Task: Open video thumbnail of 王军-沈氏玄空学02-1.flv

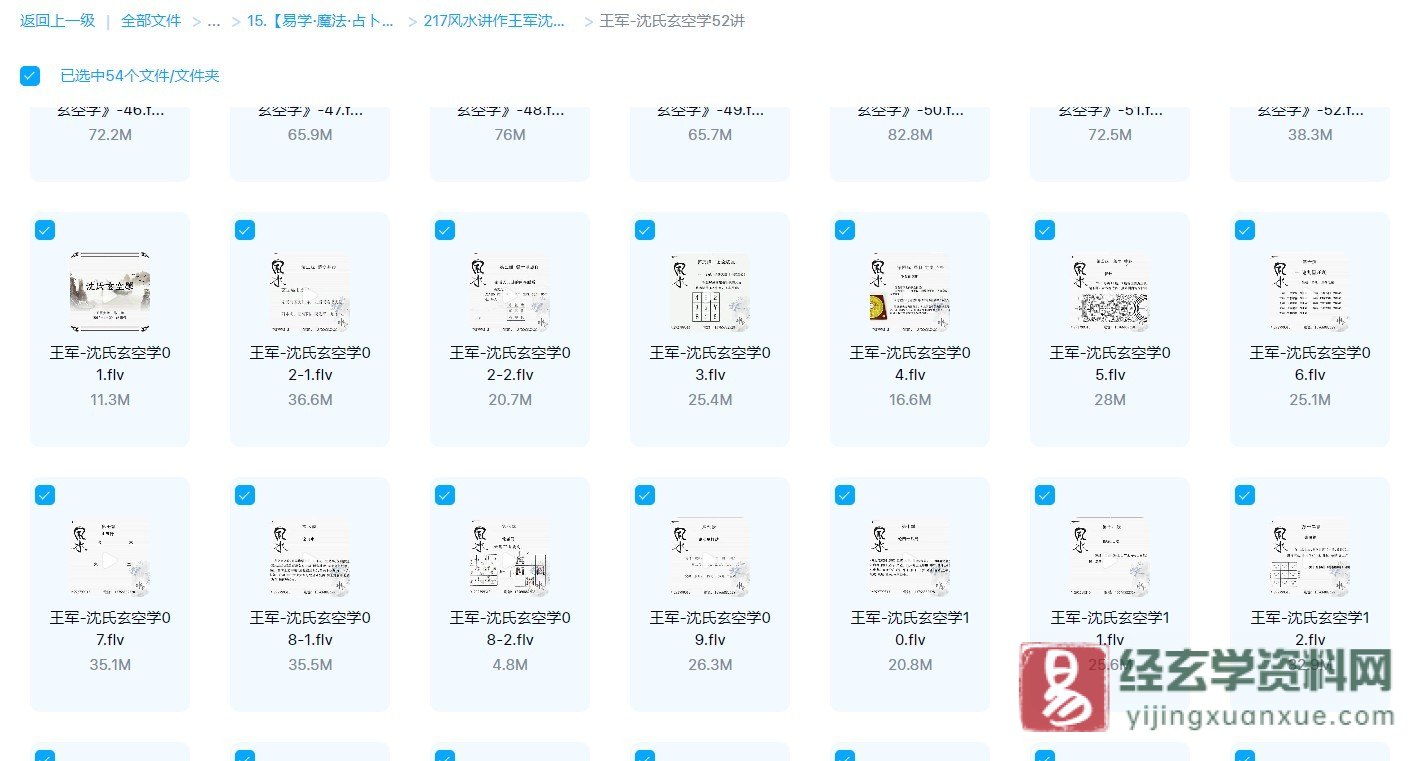Action: click(310, 292)
